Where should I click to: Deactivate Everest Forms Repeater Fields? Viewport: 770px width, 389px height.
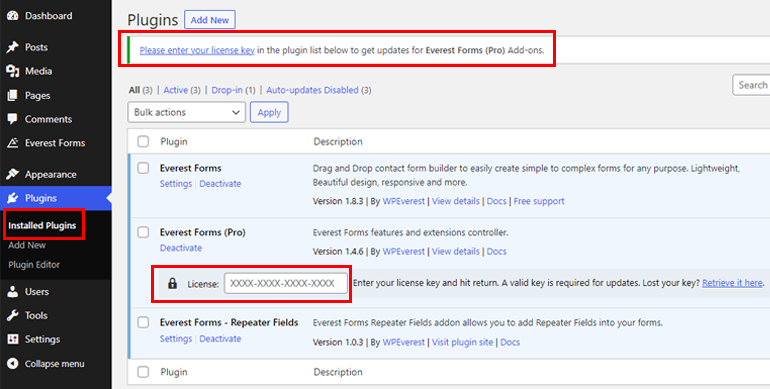tap(220, 339)
